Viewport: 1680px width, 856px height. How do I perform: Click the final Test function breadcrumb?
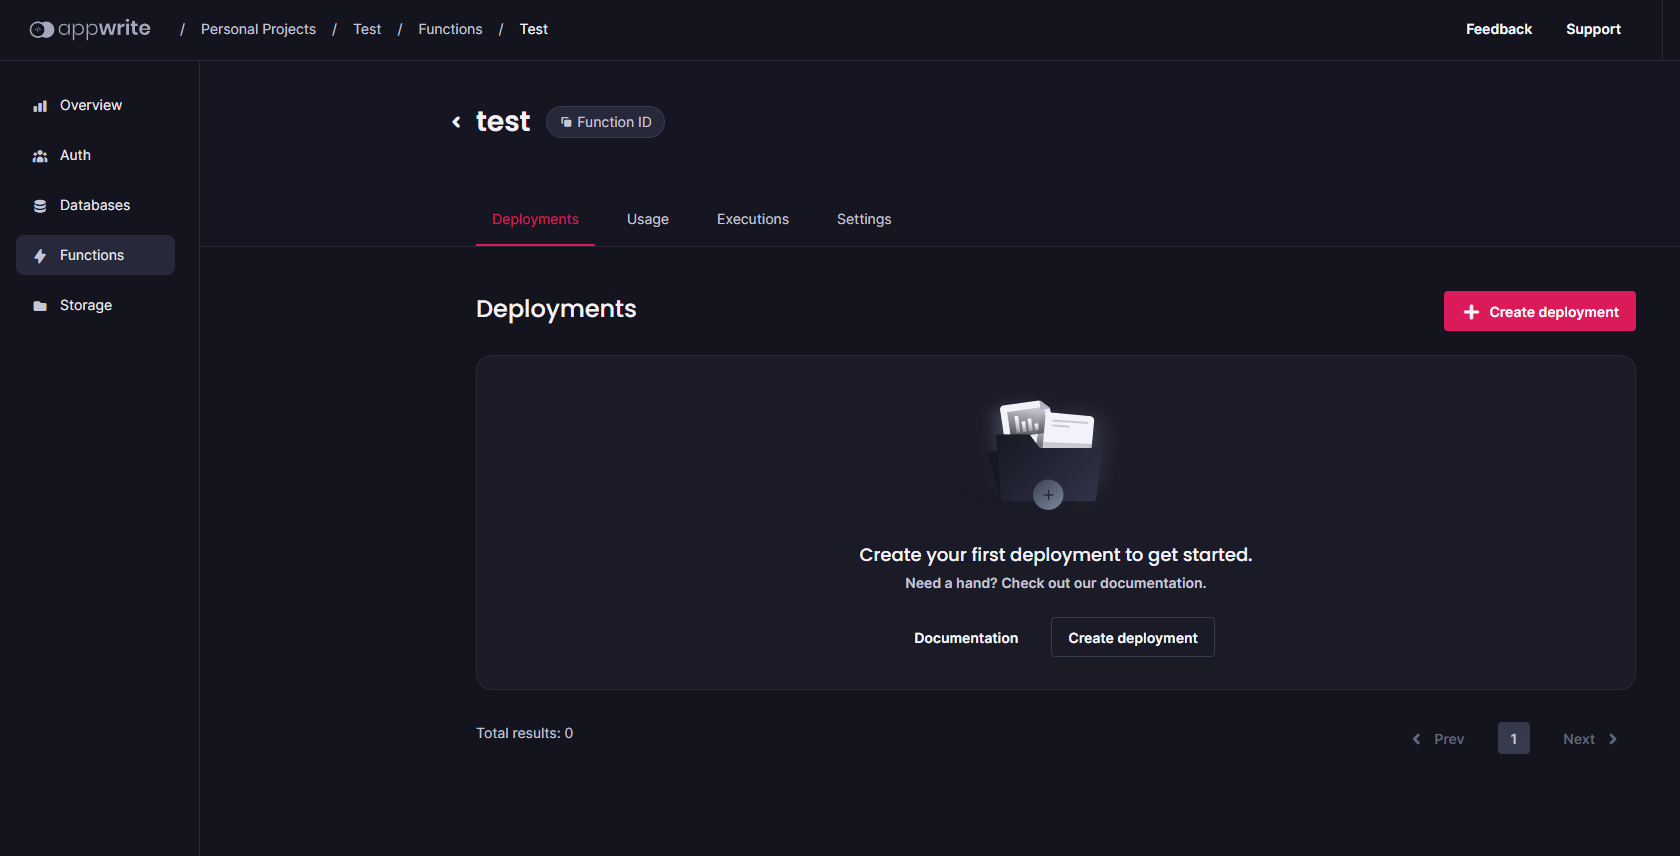pos(534,29)
